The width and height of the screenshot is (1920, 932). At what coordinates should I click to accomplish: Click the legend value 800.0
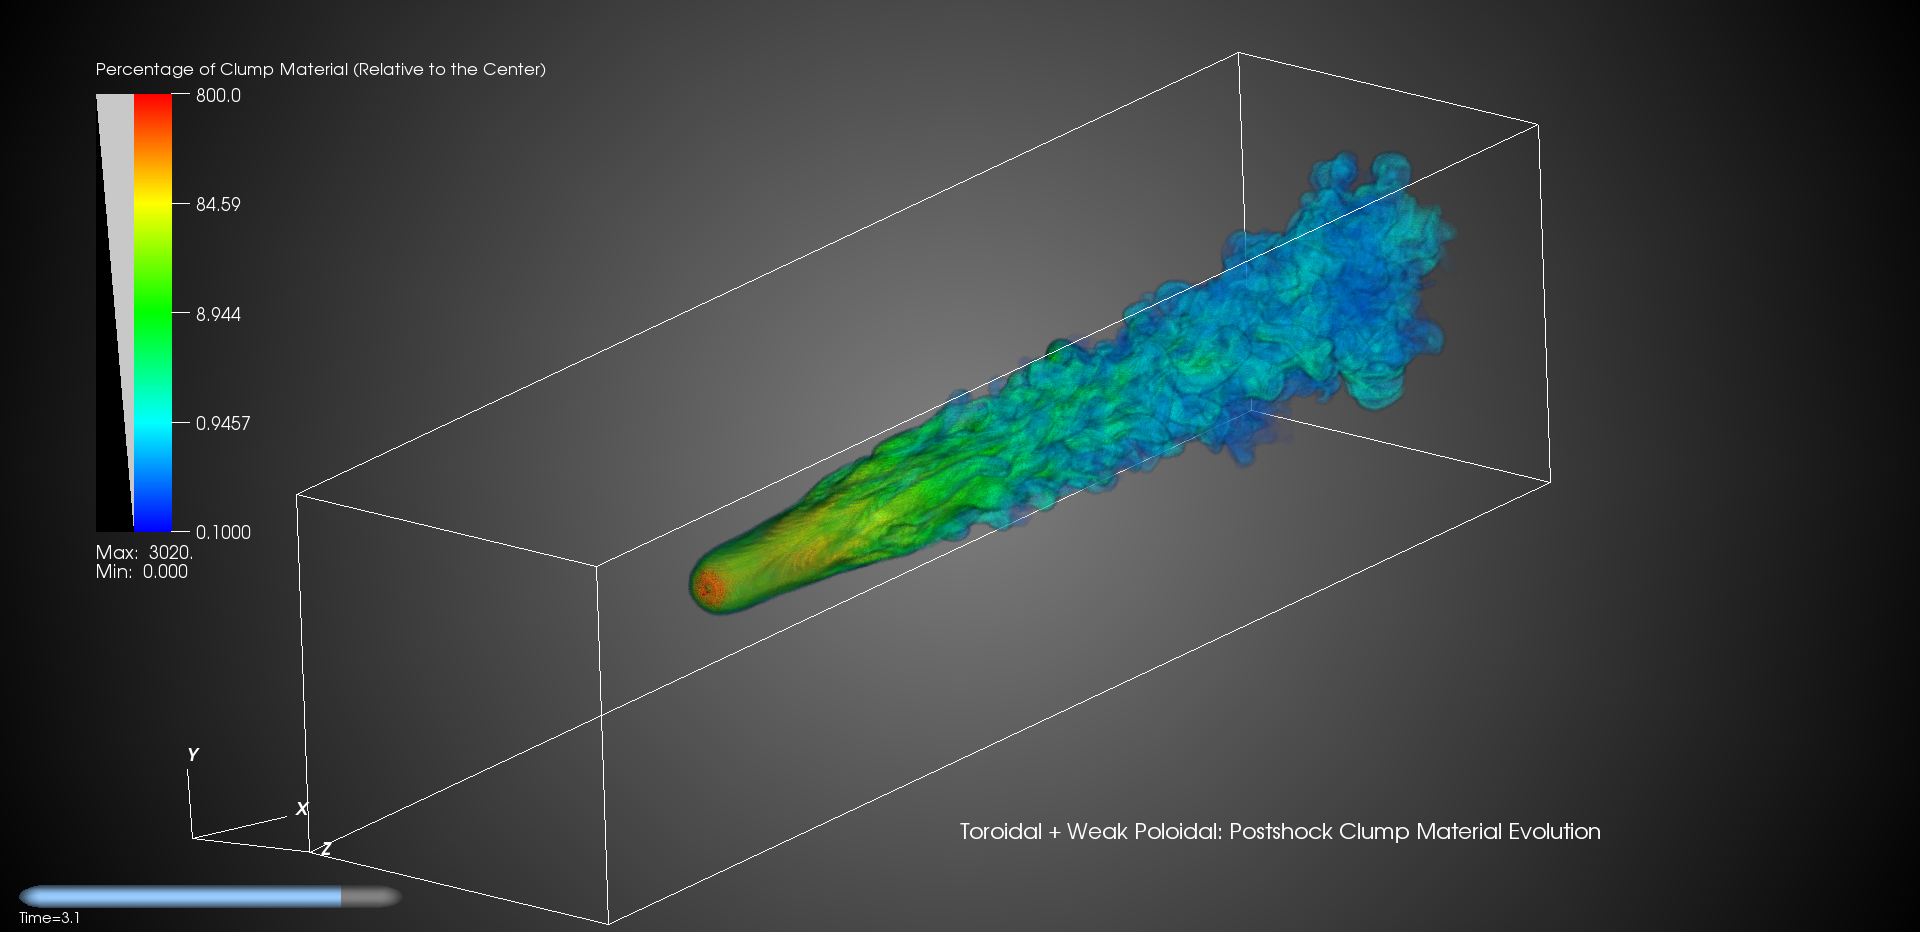[218, 96]
